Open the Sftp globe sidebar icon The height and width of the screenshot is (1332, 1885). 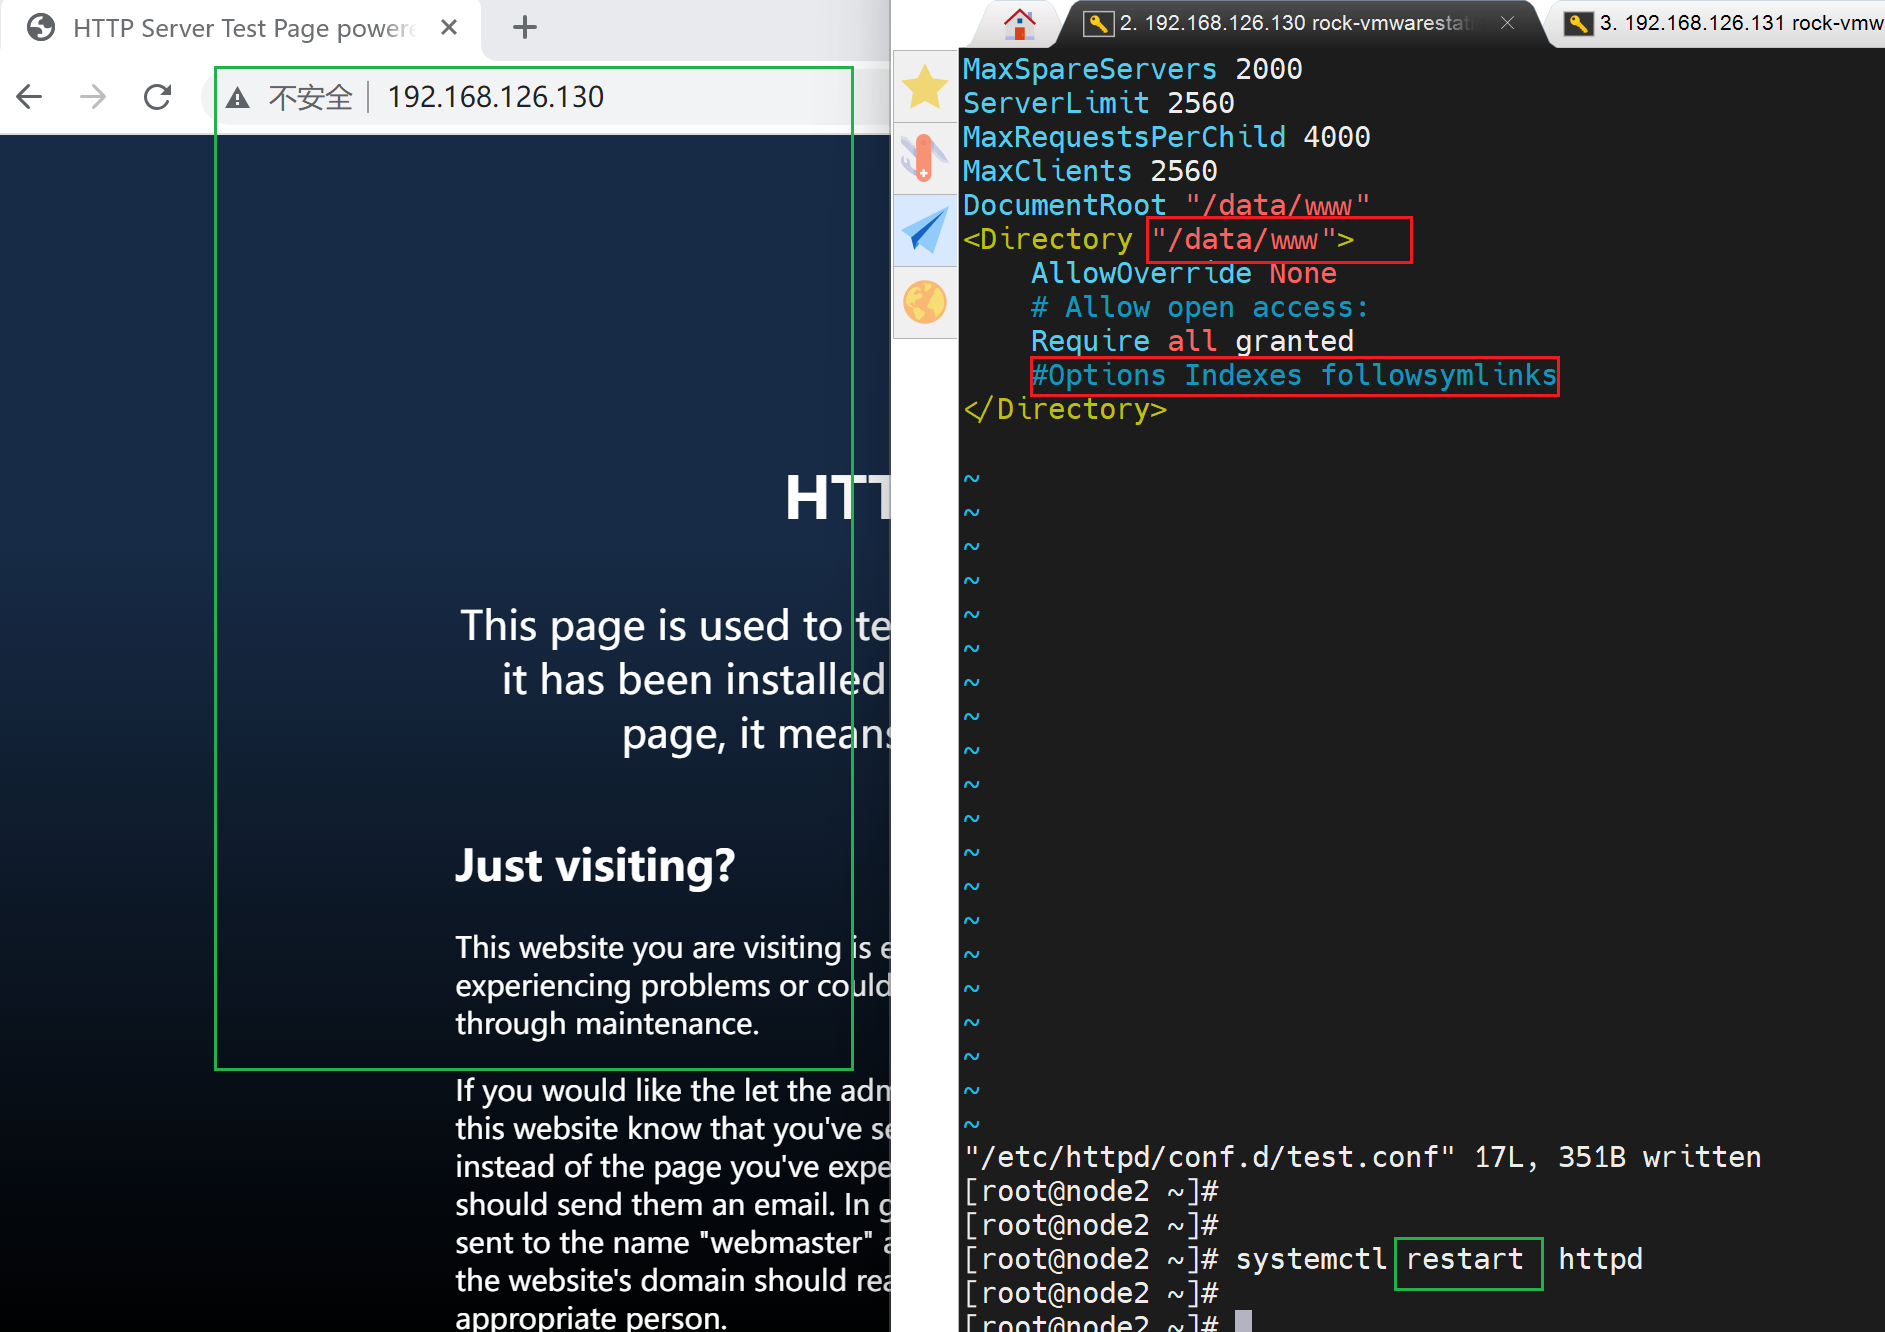click(925, 302)
